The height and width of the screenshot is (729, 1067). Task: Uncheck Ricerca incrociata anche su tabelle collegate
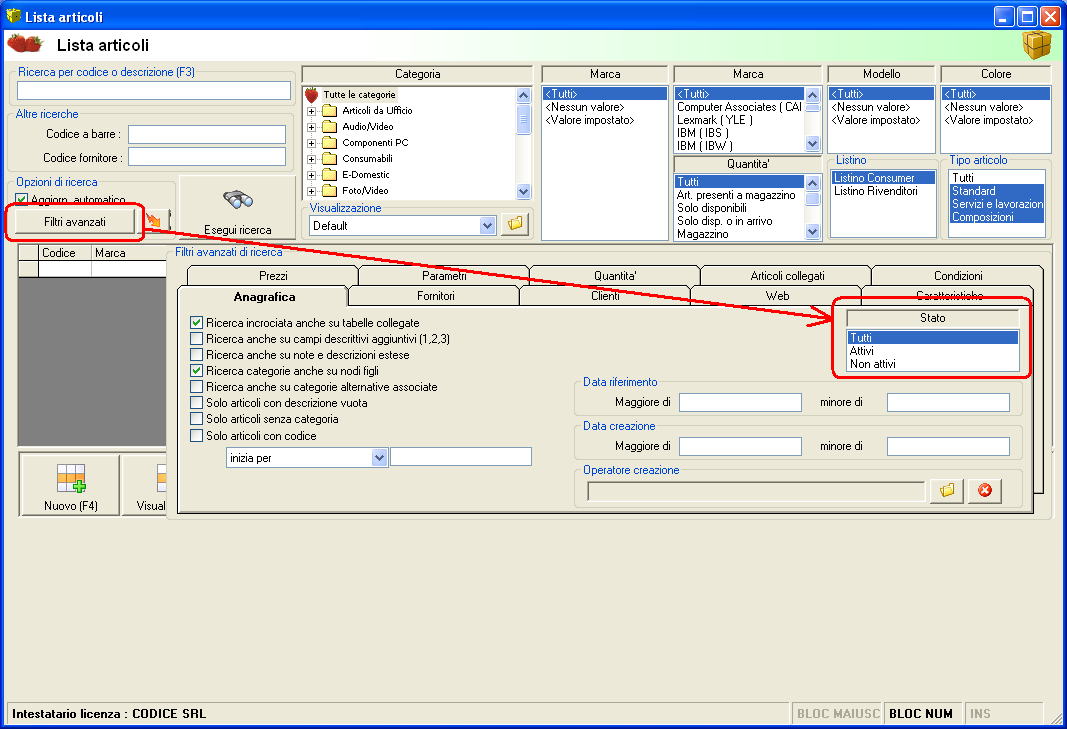coord(197,323)
